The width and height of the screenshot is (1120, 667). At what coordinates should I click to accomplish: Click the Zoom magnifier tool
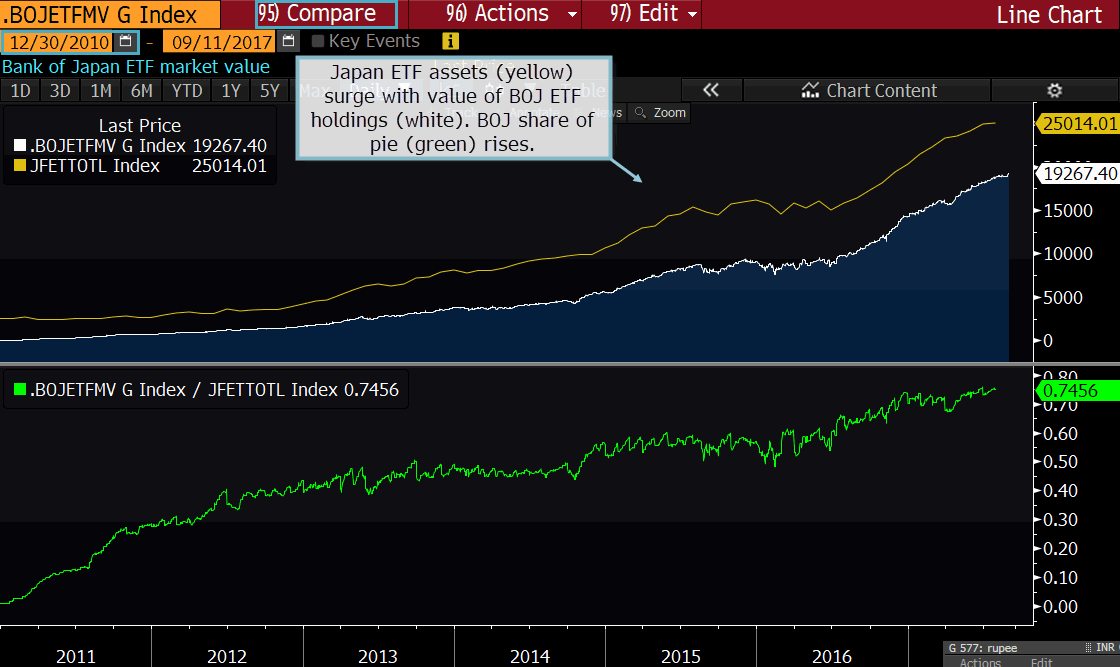[x=661, y=113]
